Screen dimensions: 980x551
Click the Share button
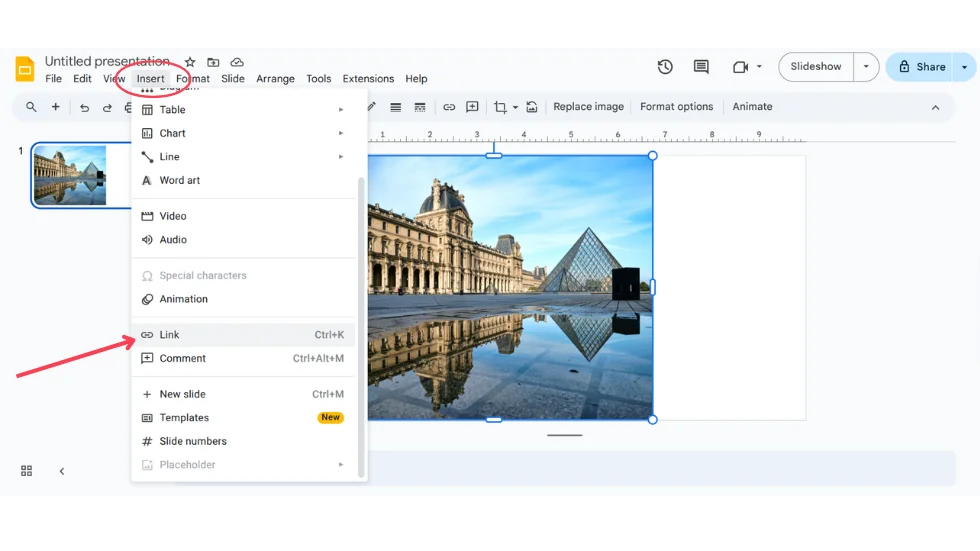pyautogui.click(x=921, y=67)
